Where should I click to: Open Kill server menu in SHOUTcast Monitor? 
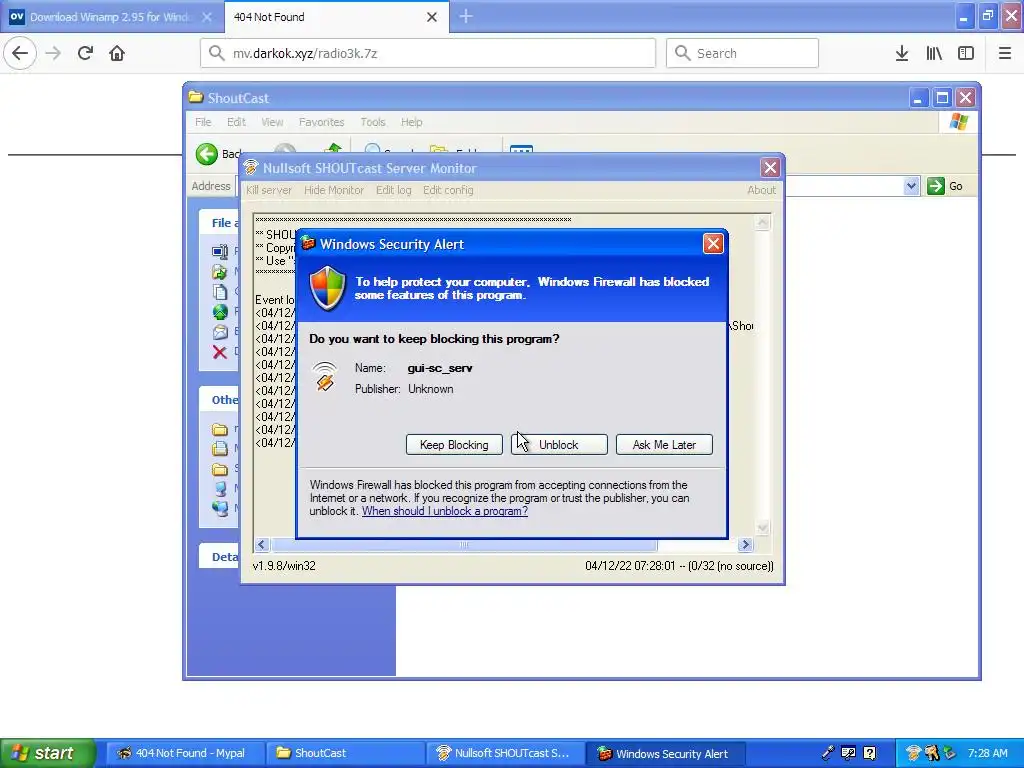268,190
